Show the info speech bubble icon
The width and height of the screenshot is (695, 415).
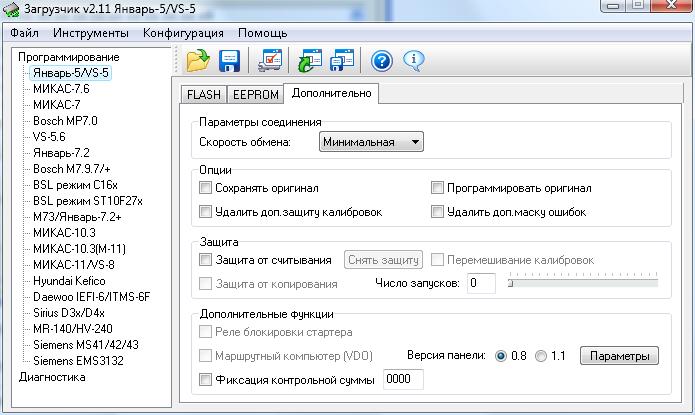click(414, 61)
